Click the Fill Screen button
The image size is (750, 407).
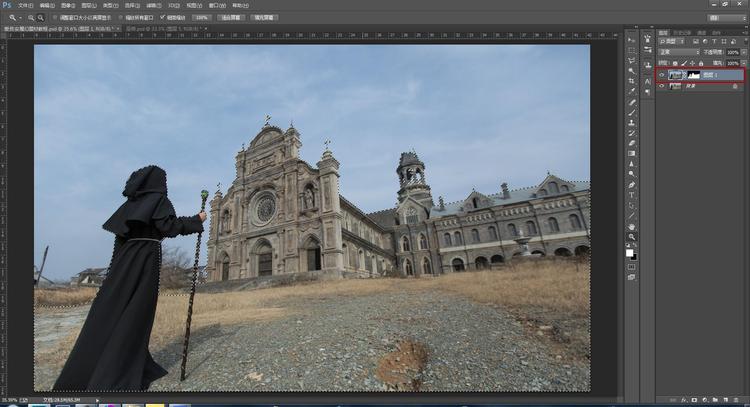coord(264,18)
